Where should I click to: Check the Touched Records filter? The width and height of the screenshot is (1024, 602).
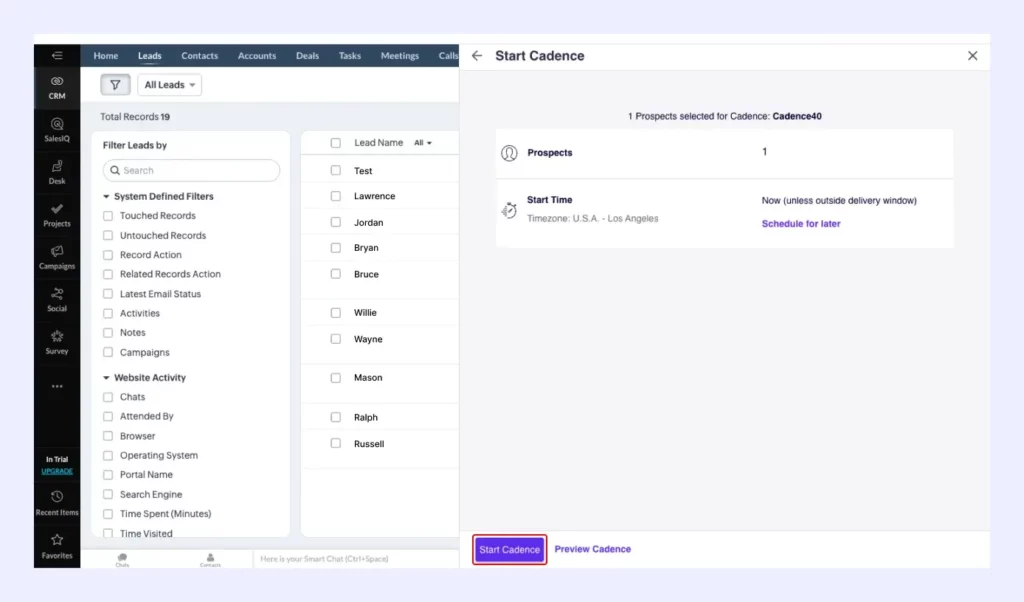[108, 215]
